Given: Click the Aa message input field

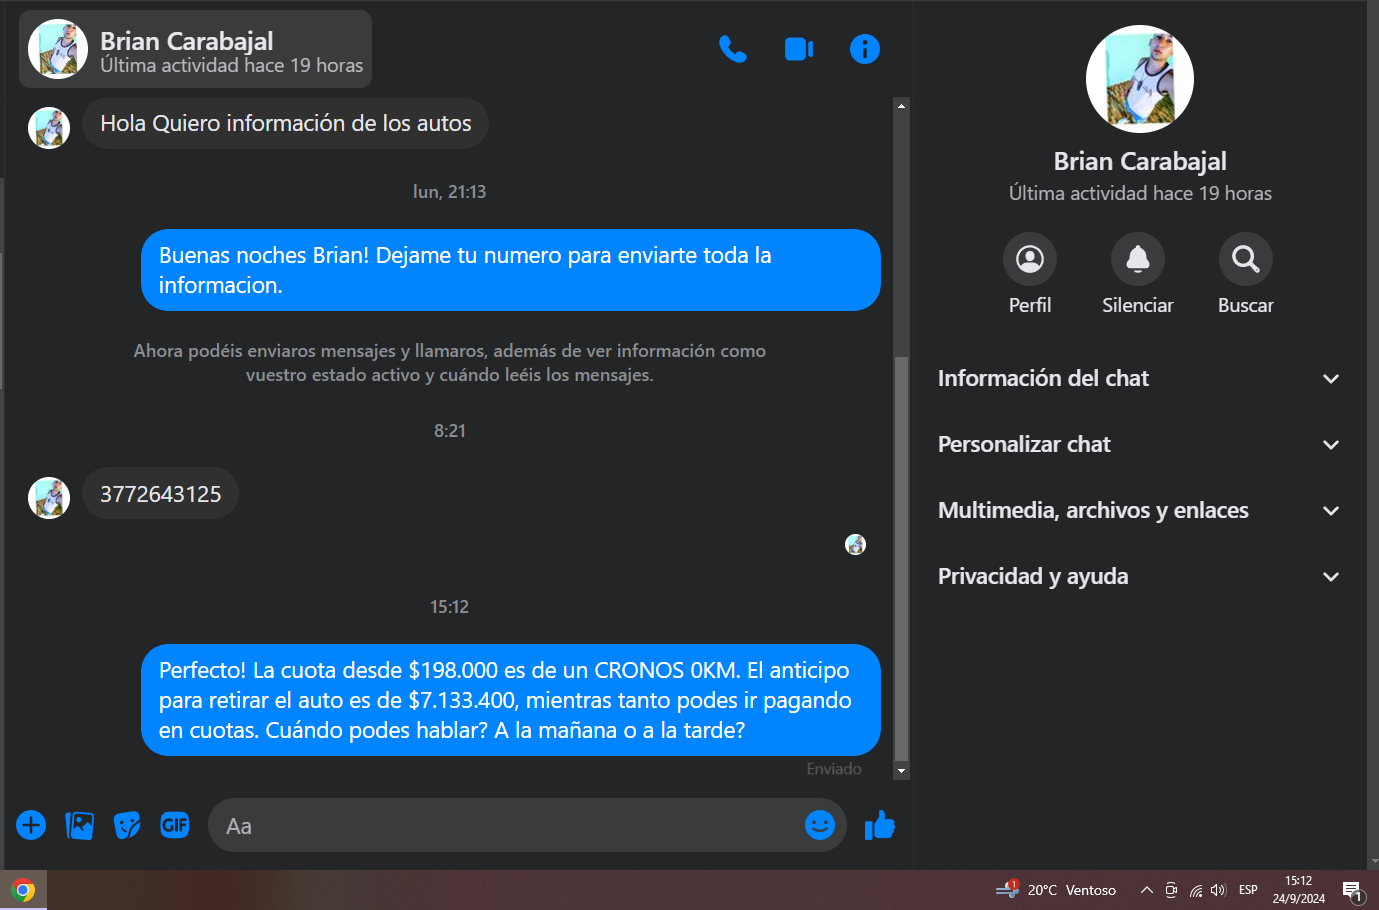Looking at the screenshot, I should 504,826.
